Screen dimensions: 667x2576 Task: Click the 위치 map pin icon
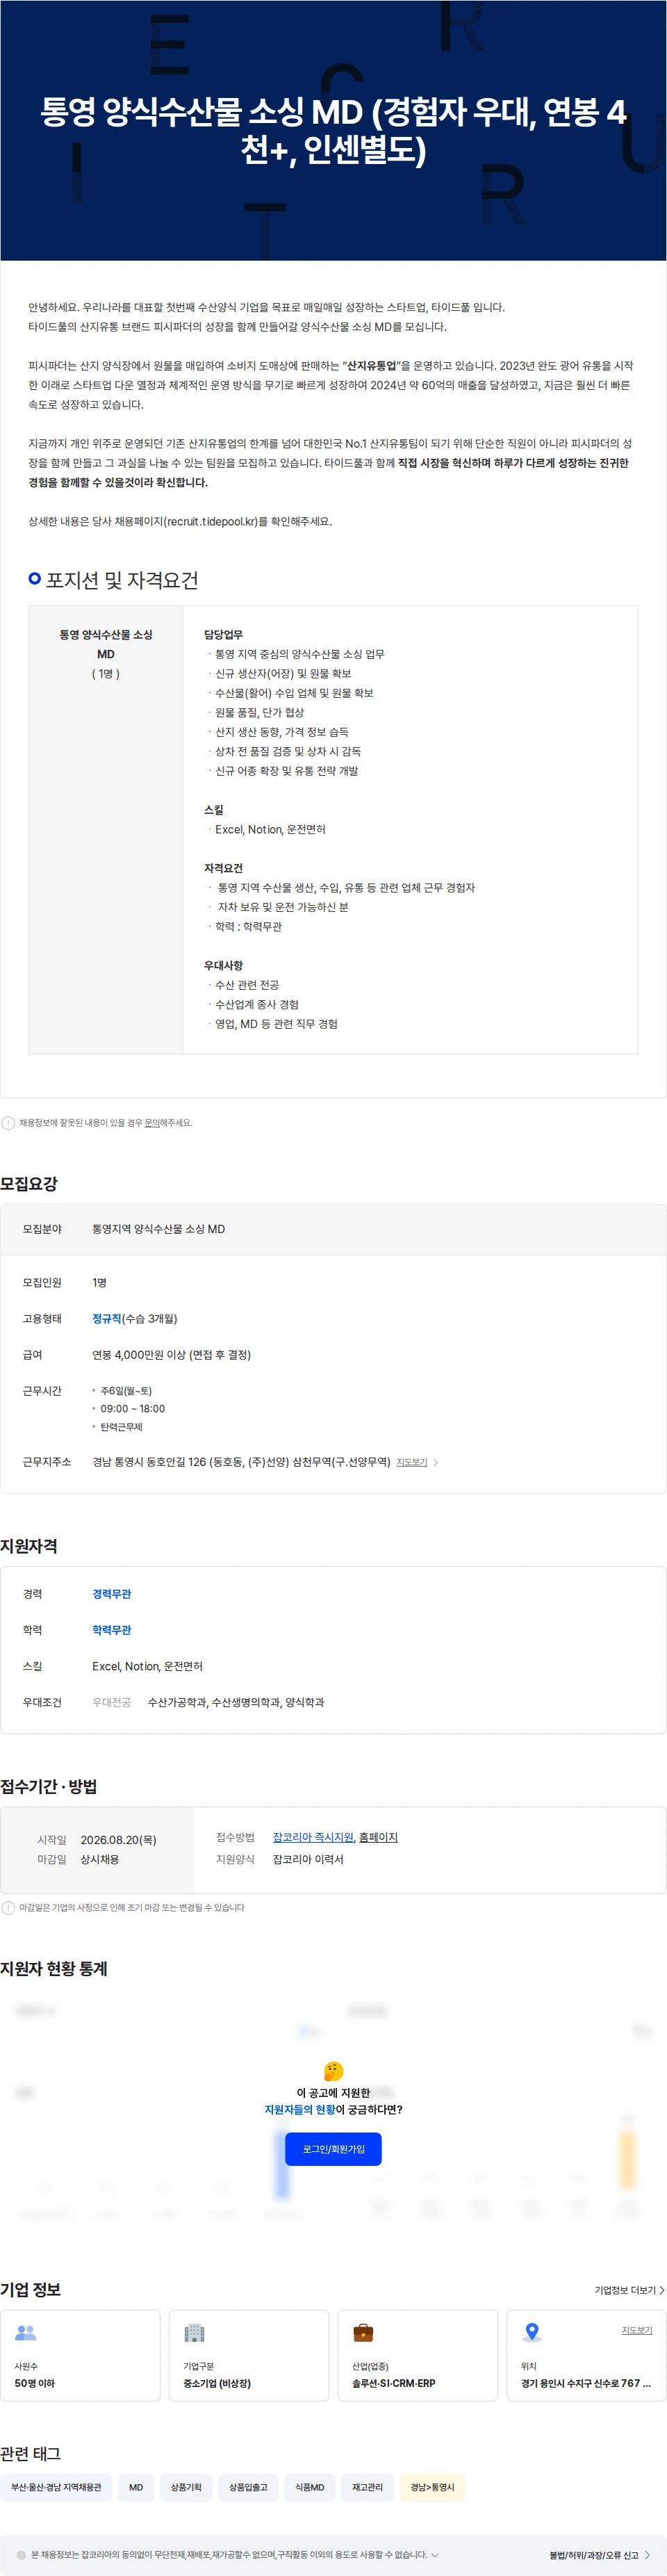[x=532, y=2332]
